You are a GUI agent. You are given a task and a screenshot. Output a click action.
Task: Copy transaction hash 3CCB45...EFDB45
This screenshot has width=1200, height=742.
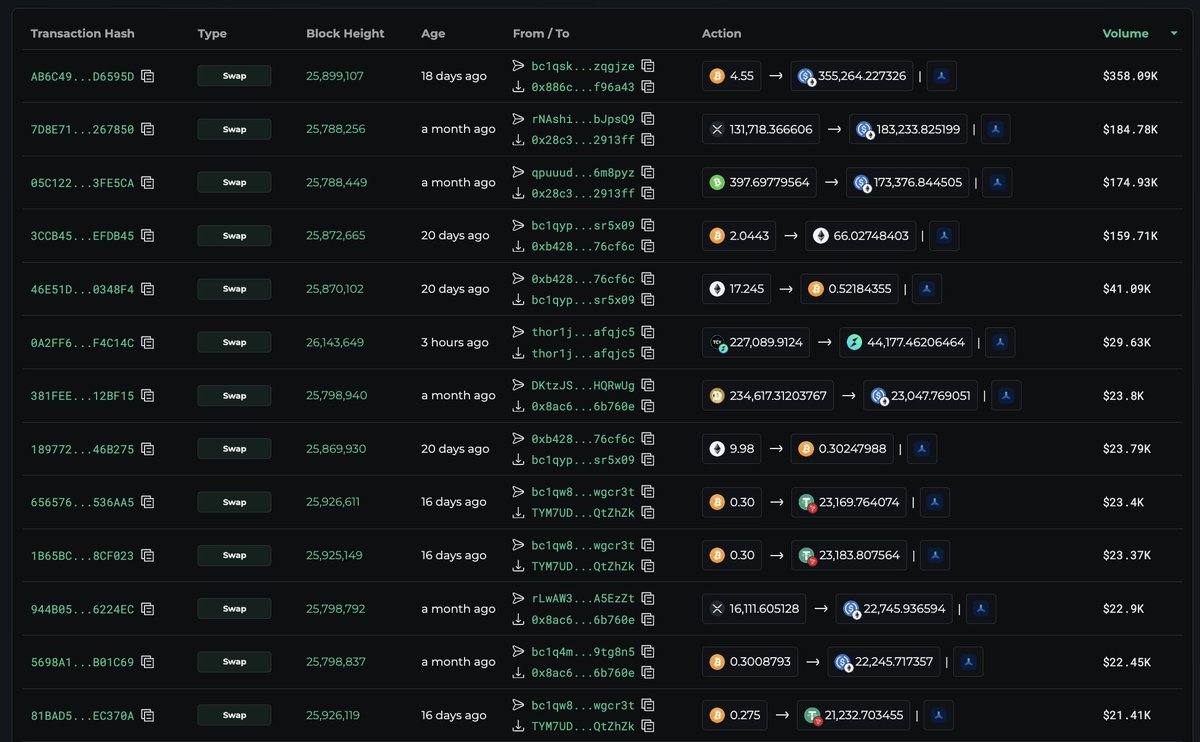click(x=148, y=236)
